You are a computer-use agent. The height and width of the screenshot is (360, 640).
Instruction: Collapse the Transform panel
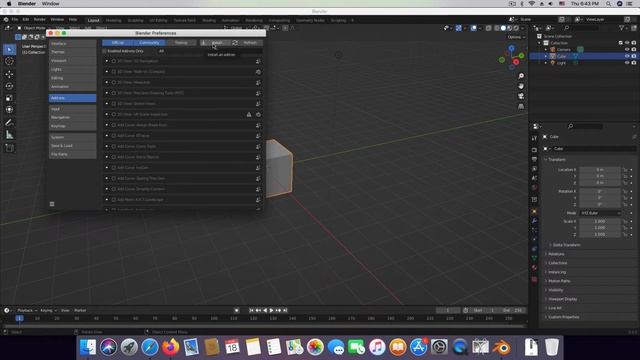click(x=557, y=160)
